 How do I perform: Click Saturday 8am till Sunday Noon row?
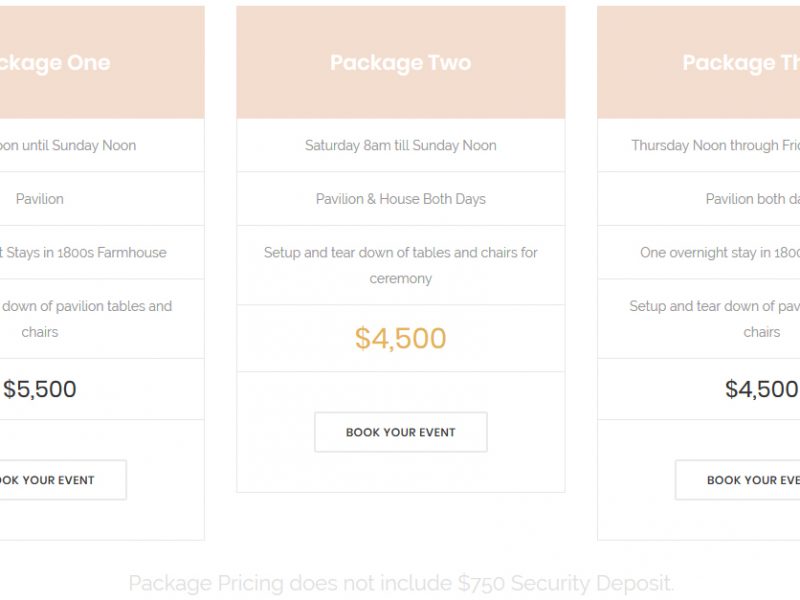[401, 145]
